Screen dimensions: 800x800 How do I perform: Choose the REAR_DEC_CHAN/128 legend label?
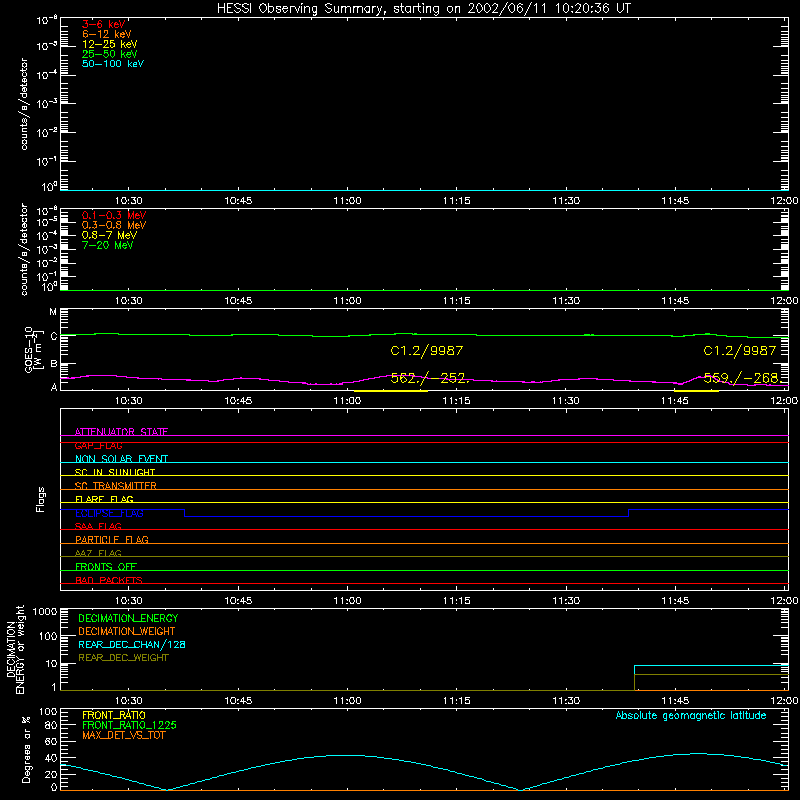[132, 645]
